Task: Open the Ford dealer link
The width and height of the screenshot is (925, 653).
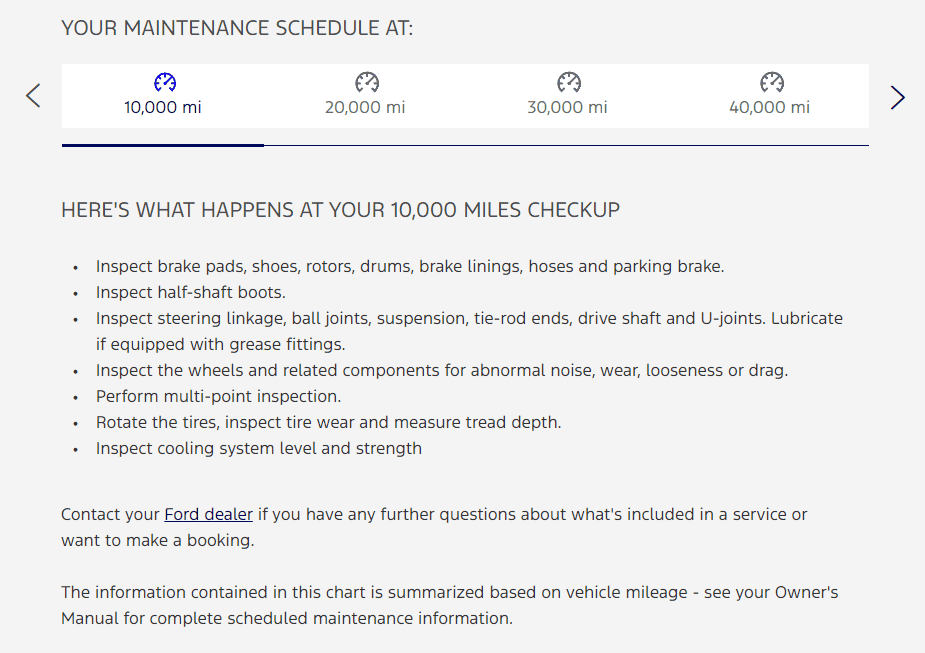Action: coord(208,514)
